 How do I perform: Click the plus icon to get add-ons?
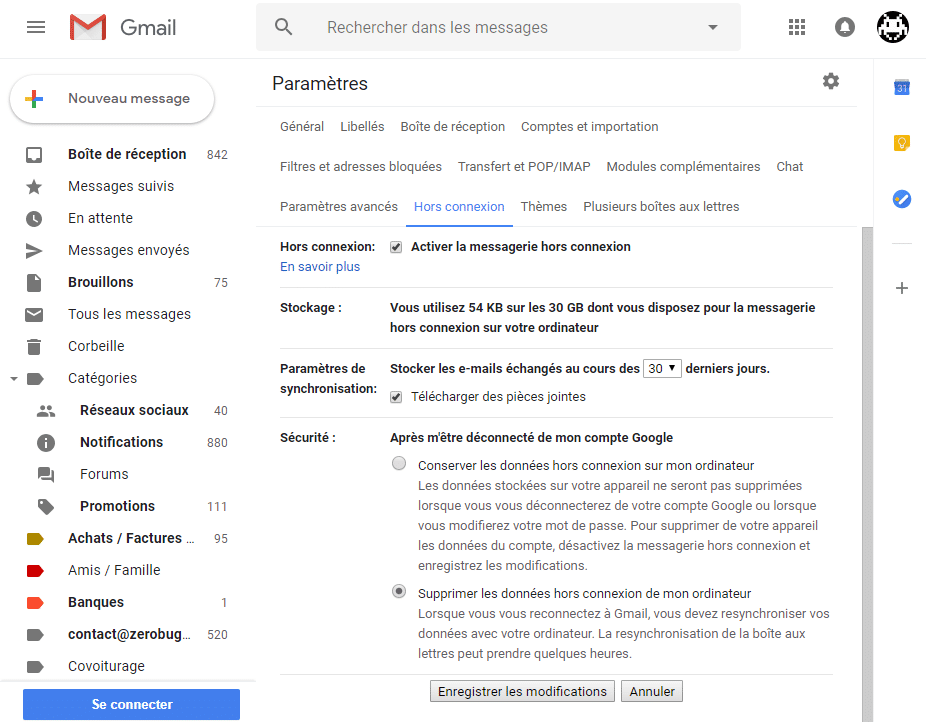click(x=901, y=288)
